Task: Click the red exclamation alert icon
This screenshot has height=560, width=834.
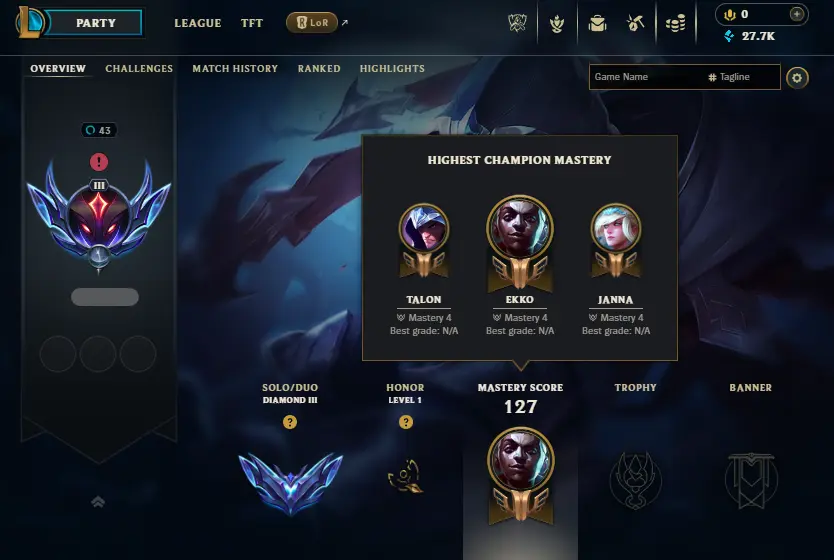Action: coord(98,162)
